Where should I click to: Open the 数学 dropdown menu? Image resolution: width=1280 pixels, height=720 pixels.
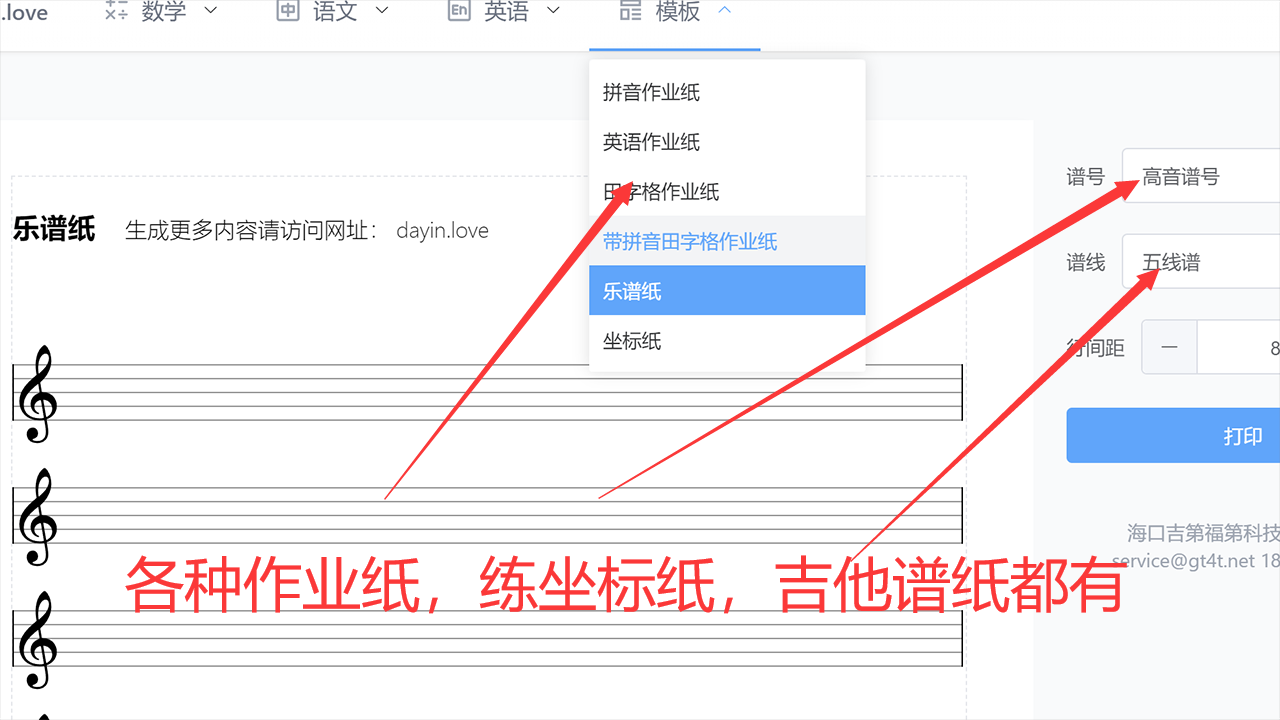coord(211,10)
